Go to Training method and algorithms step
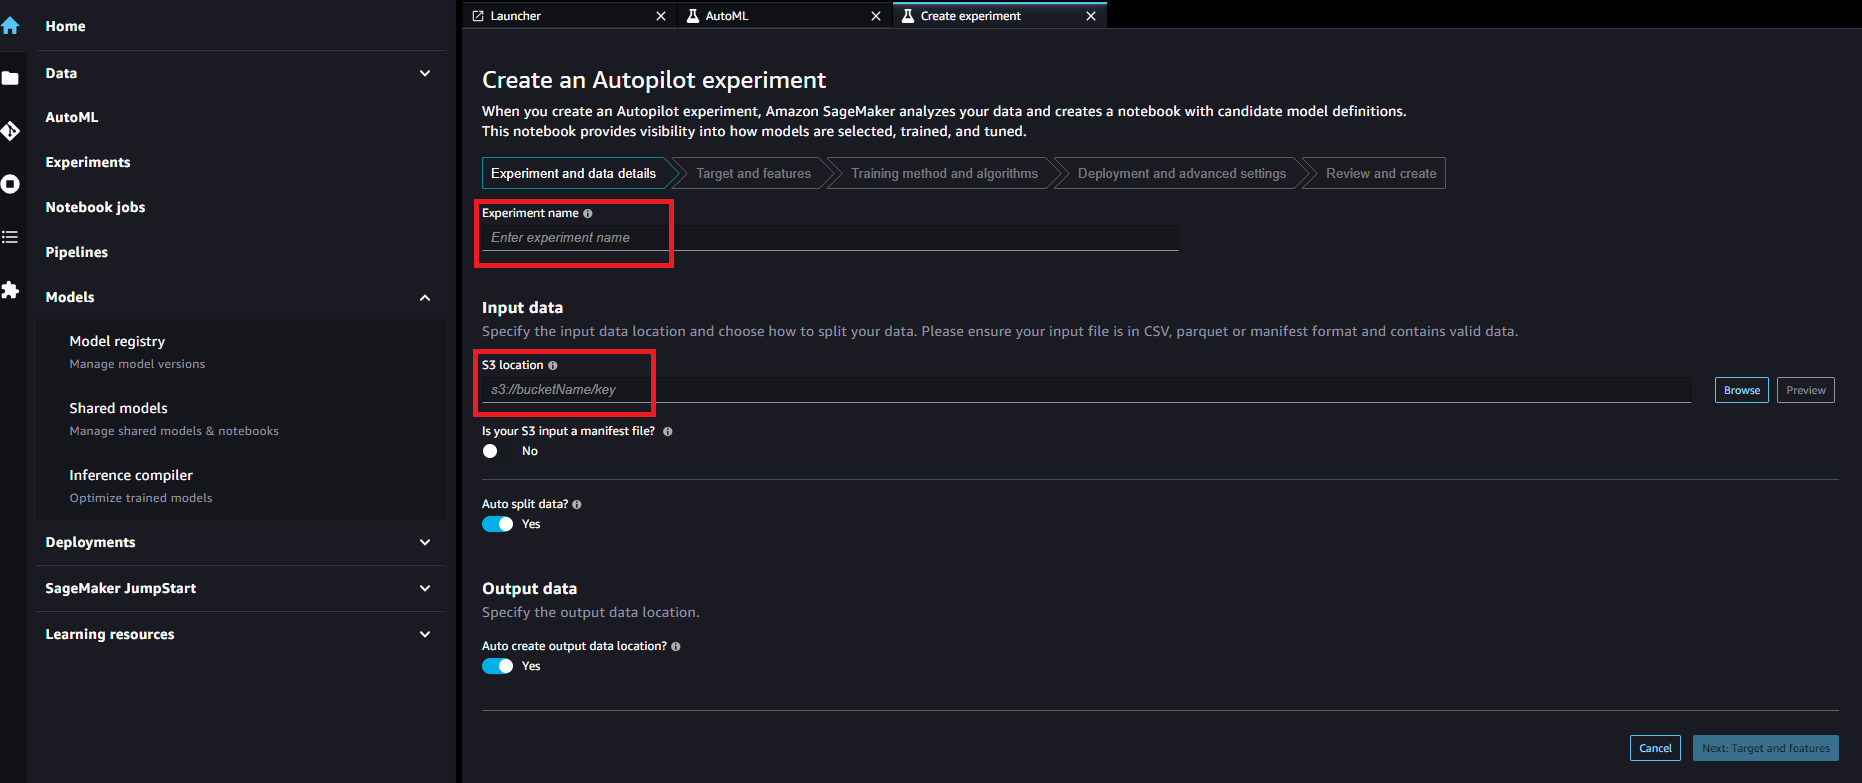This screenshot has width=1862, height=783. point(944,173)
